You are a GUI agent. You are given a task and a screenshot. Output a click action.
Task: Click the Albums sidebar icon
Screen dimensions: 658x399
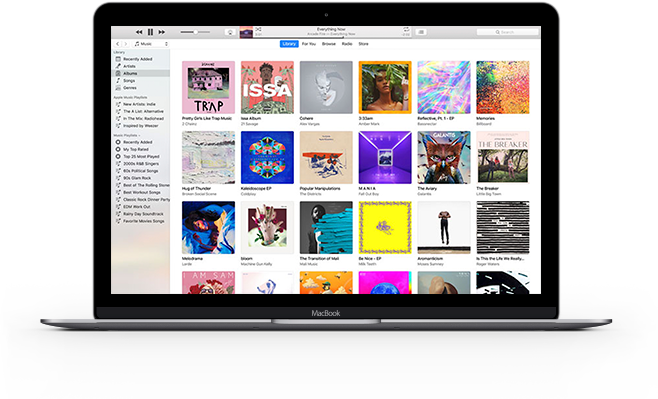point(118,73)
